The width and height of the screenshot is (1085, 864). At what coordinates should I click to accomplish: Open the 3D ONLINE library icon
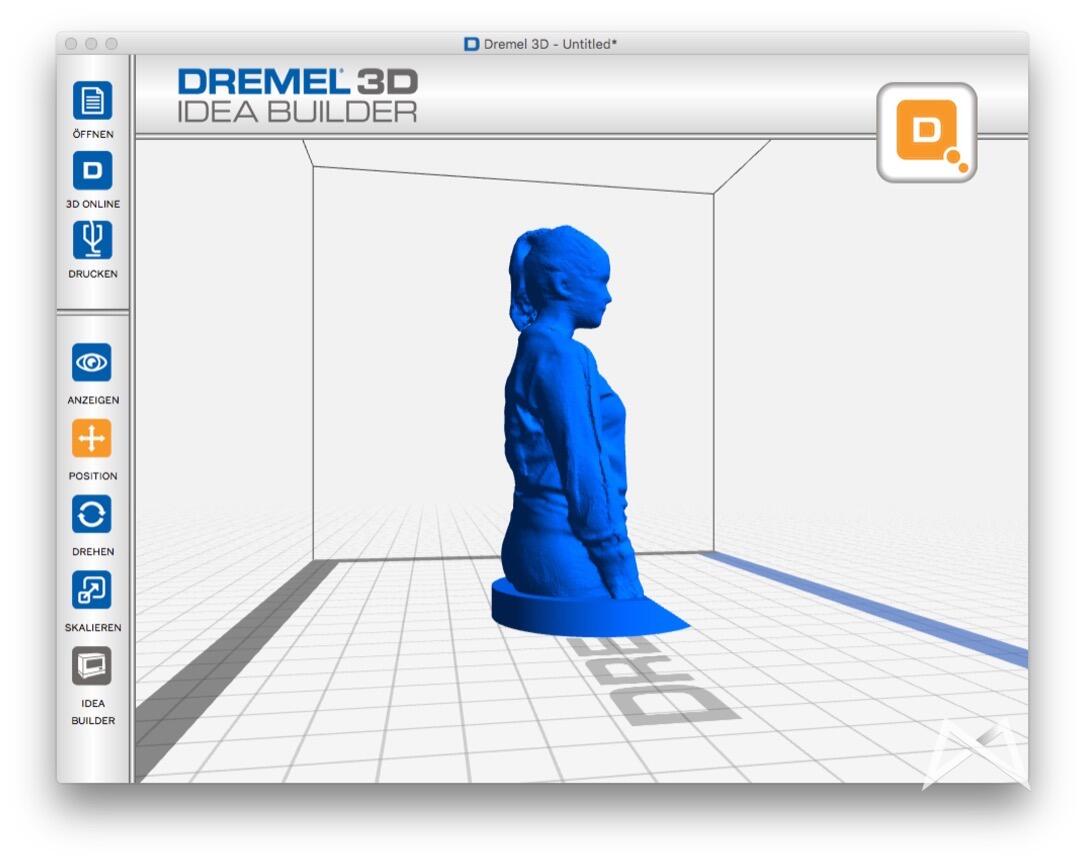92,170
